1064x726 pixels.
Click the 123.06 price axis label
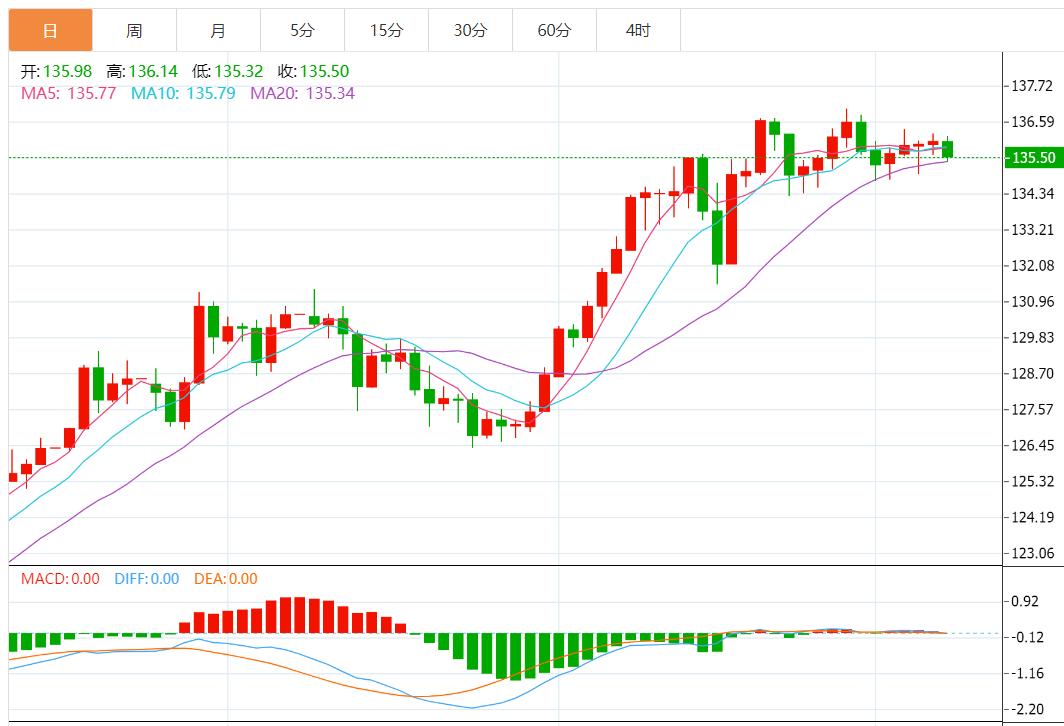1032,553
